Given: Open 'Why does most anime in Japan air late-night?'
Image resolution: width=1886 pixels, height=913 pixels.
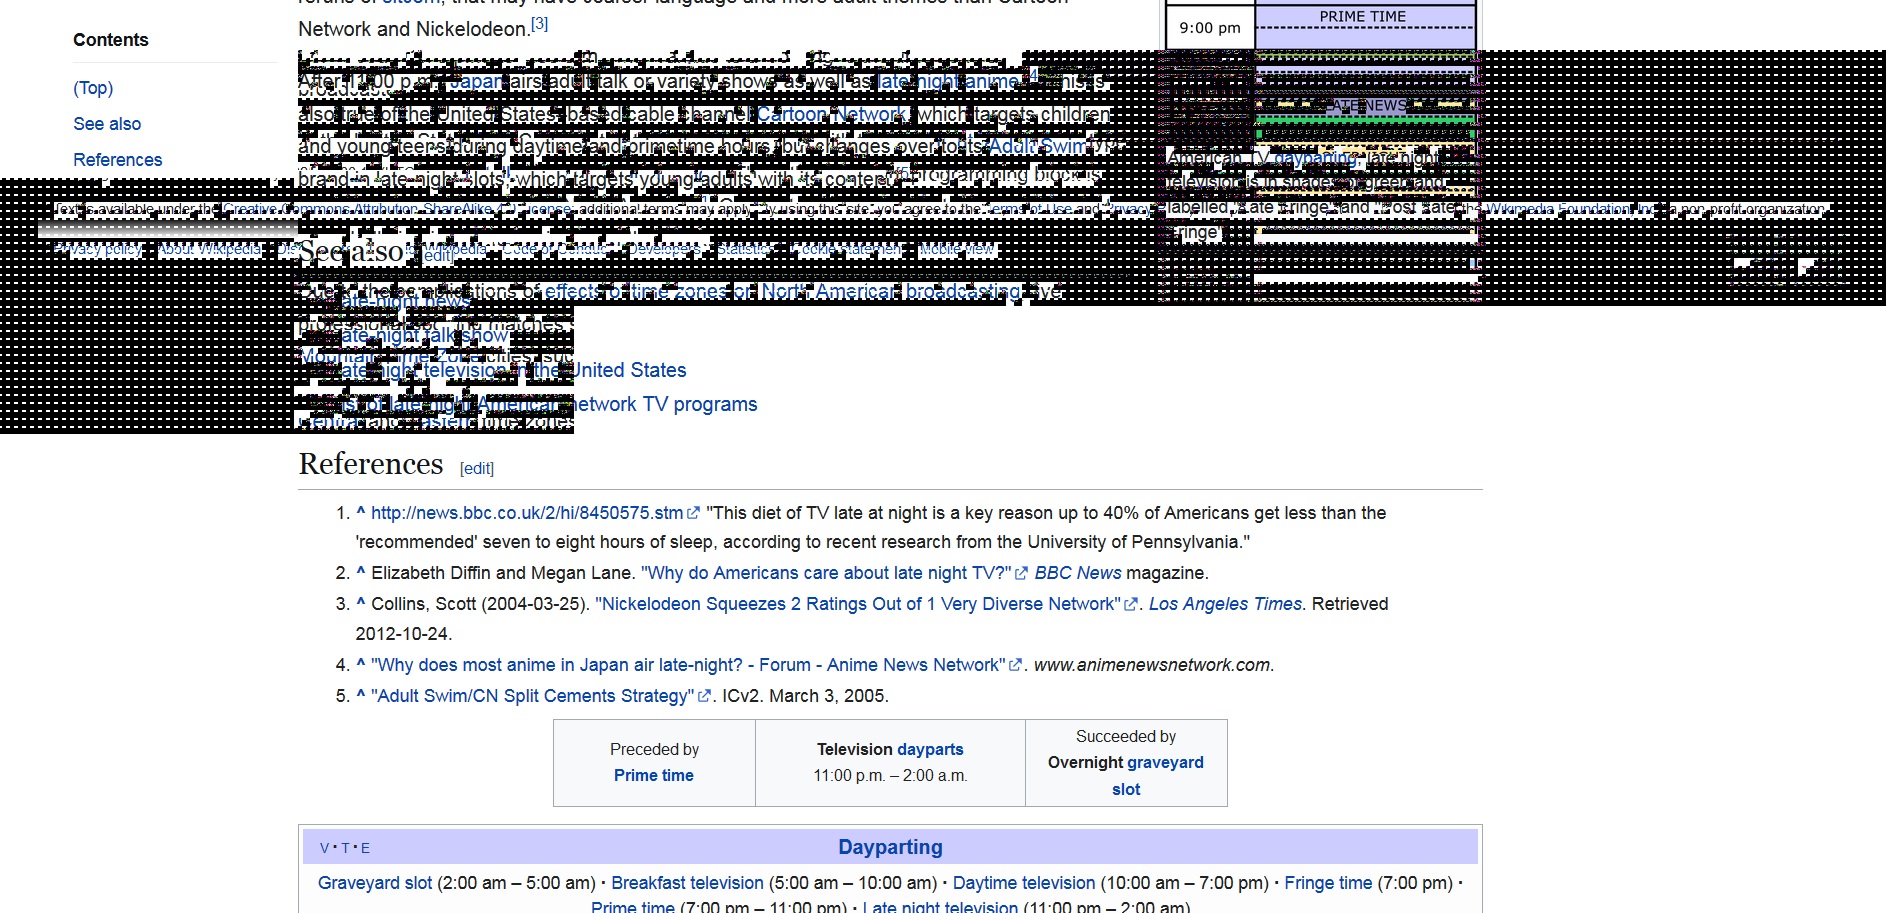Looking at the screenshot, I should [x=688, y=665].
